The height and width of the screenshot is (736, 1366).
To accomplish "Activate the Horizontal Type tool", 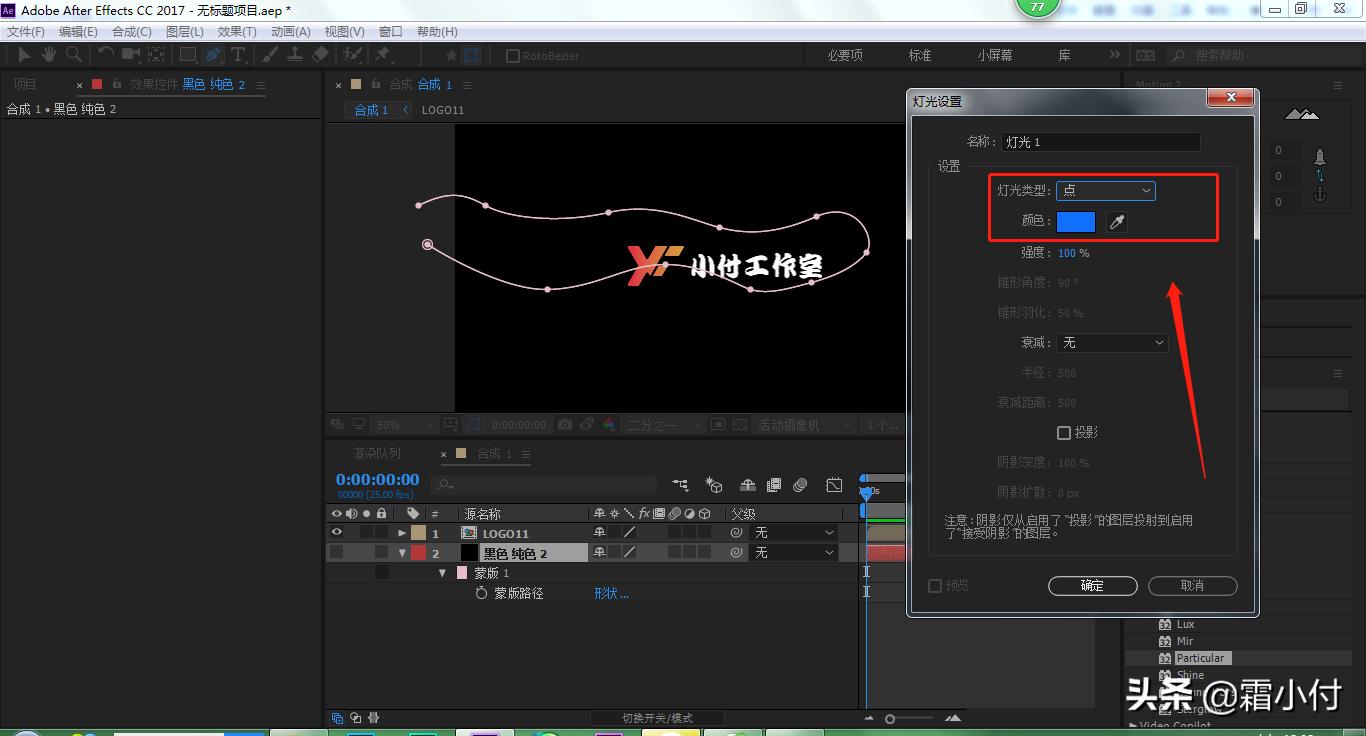I will pyautogui.click(x=240, y=54).
